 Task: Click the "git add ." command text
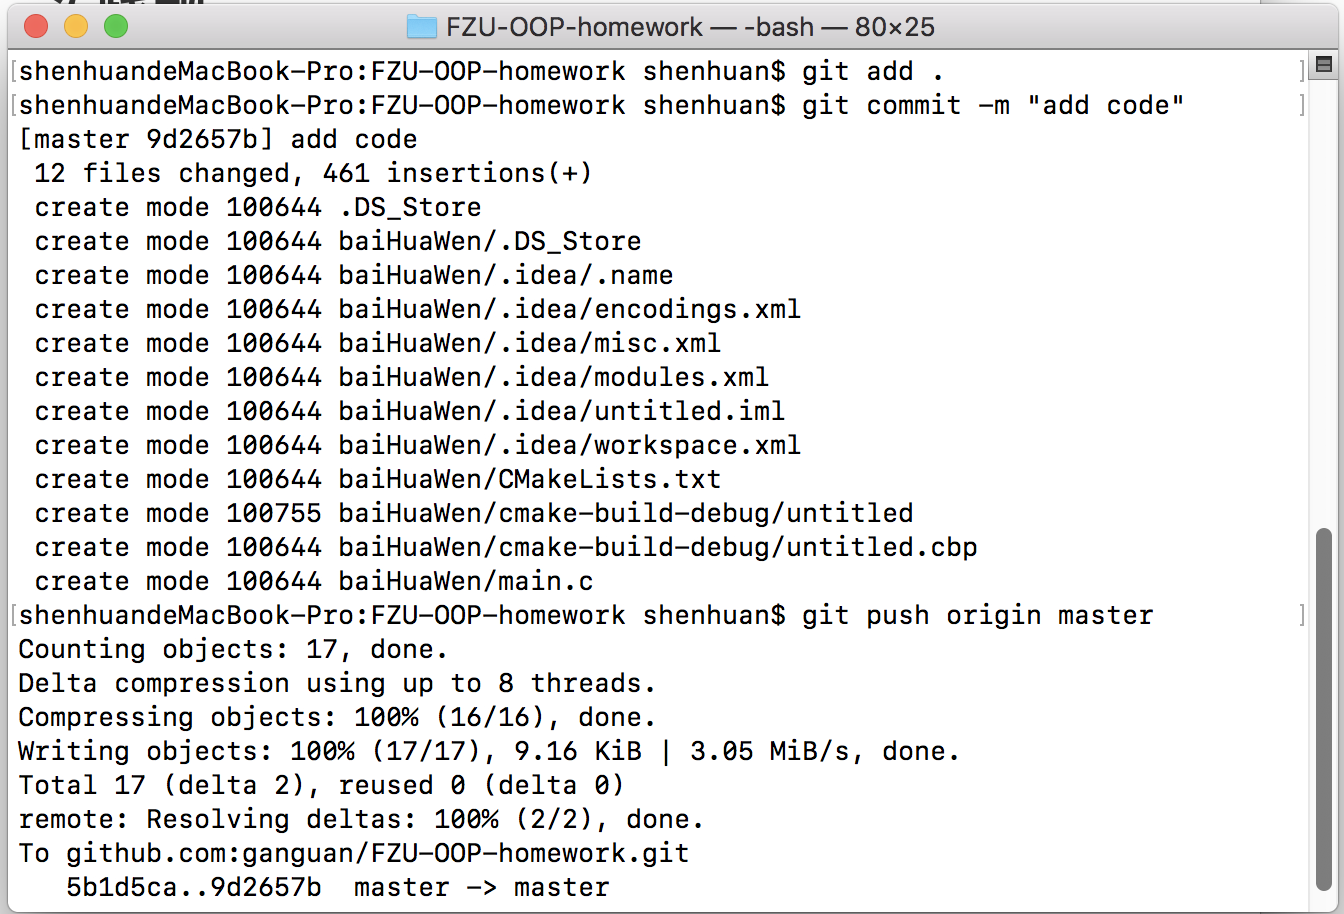(x=873, y=72)
